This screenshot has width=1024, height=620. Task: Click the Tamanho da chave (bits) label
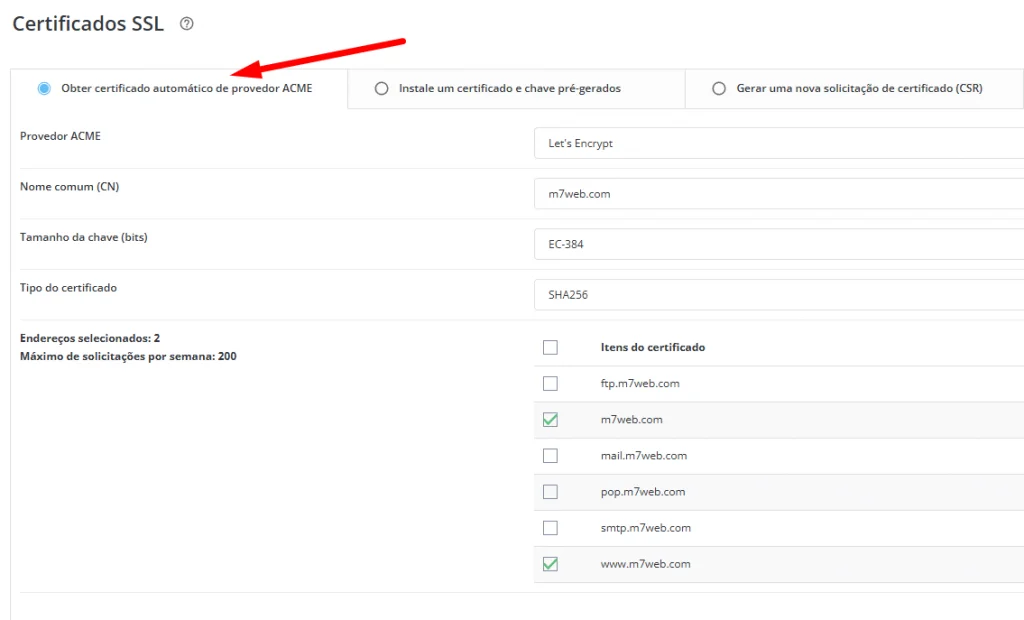coord(84,237)
